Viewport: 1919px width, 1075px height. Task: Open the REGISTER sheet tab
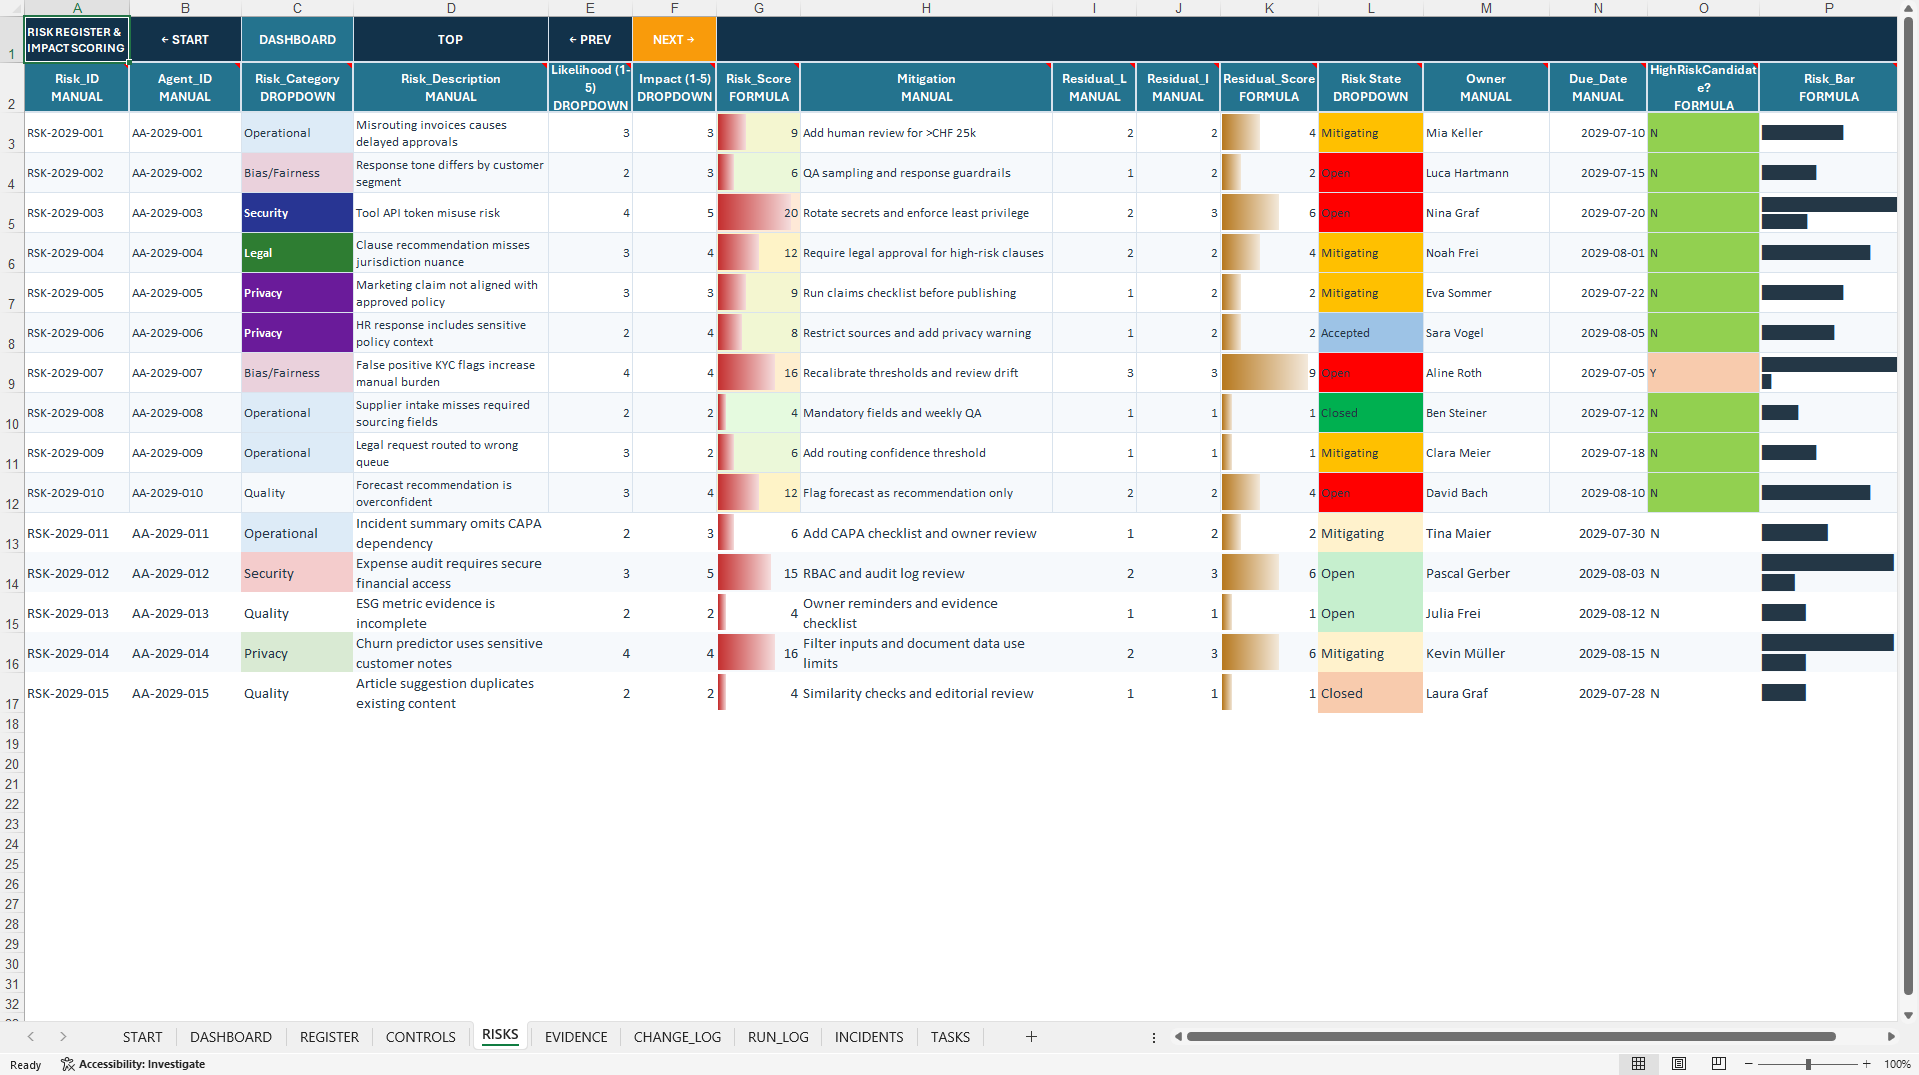[329, 1037]
